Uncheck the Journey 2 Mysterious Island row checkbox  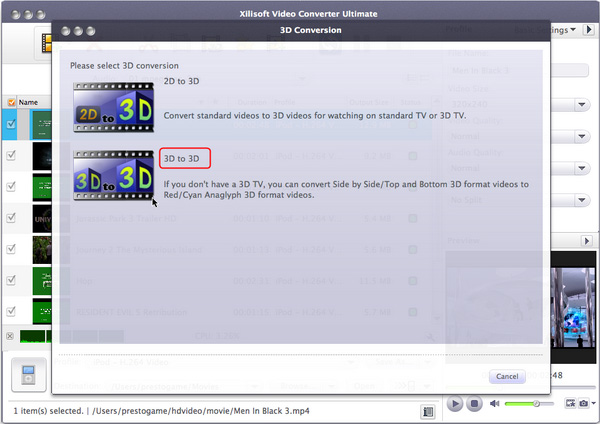coord(11,249)
